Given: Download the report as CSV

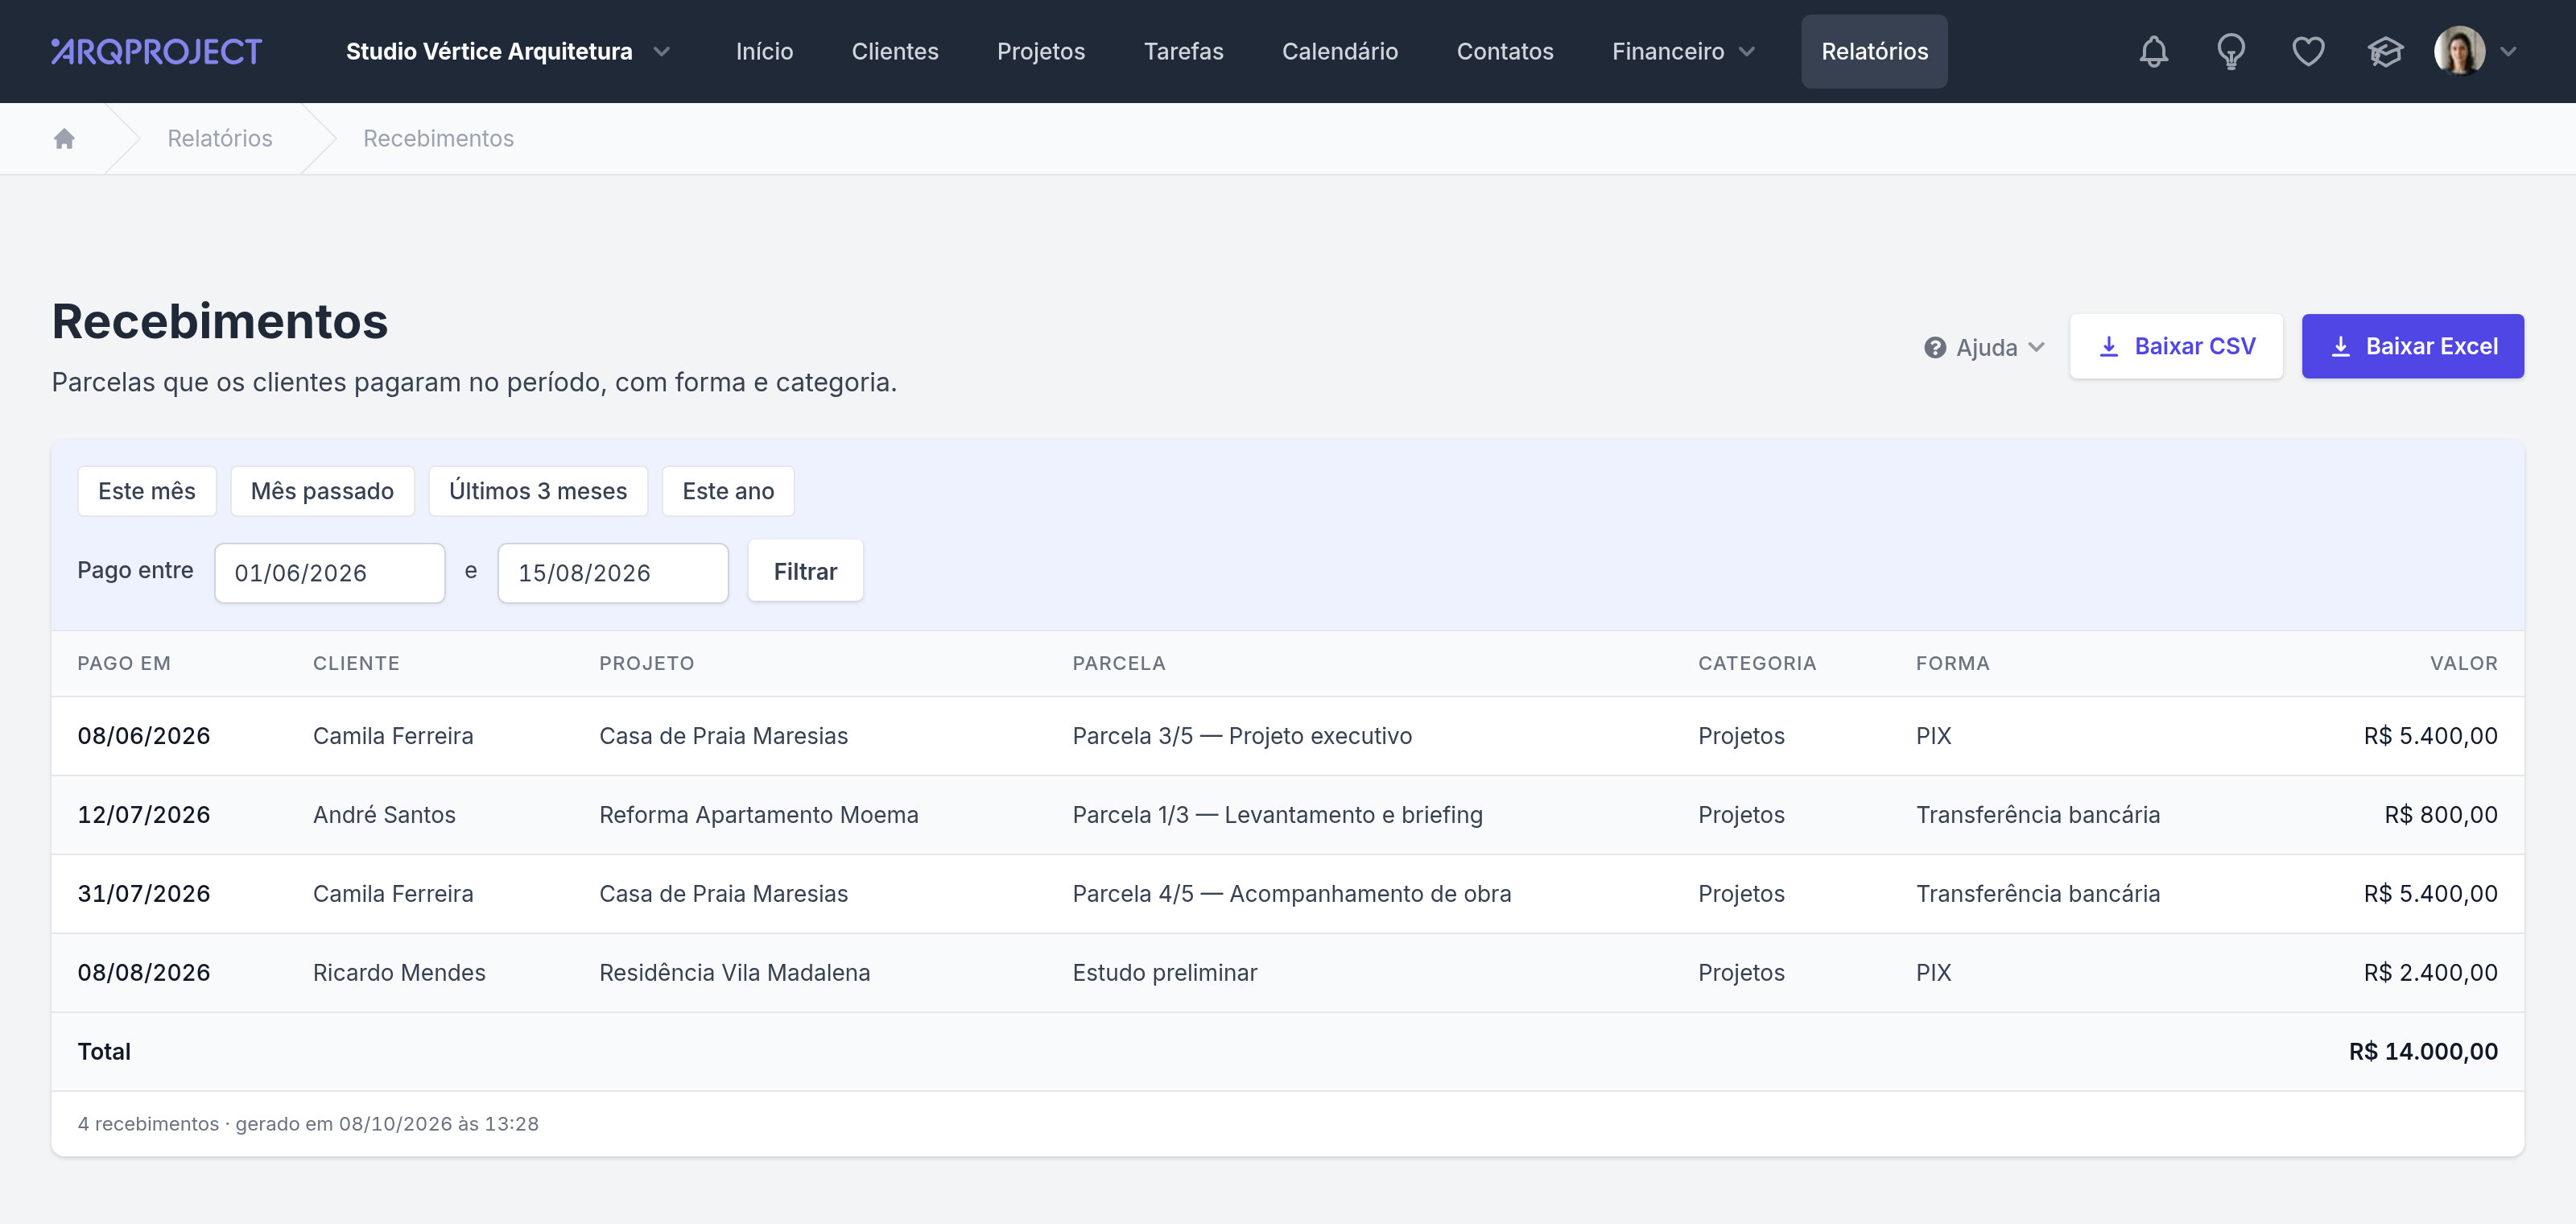Looking at the screenshot, I should (x=2176, y=346).
